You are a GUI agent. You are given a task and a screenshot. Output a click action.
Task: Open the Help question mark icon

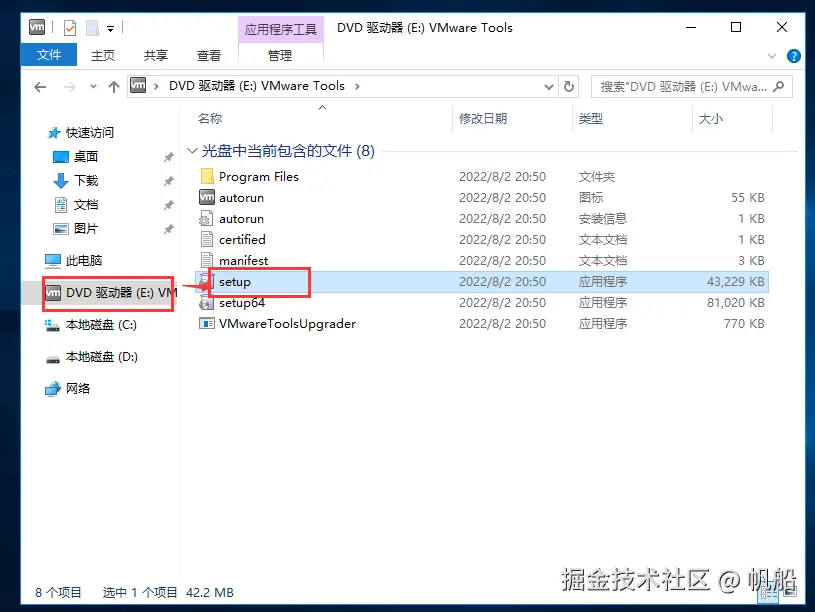tap(794, 56)
